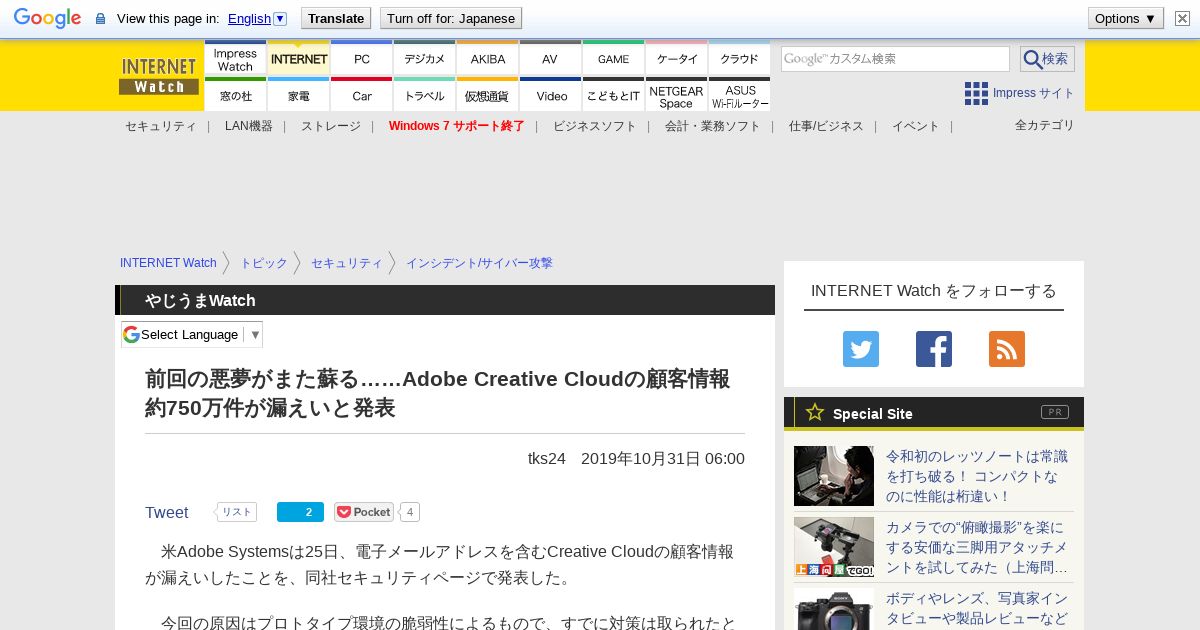The height and width of the screenshot is (630, 1200).
Task: Go to トピック breadcrumb
Action: [x=264, y=263]
